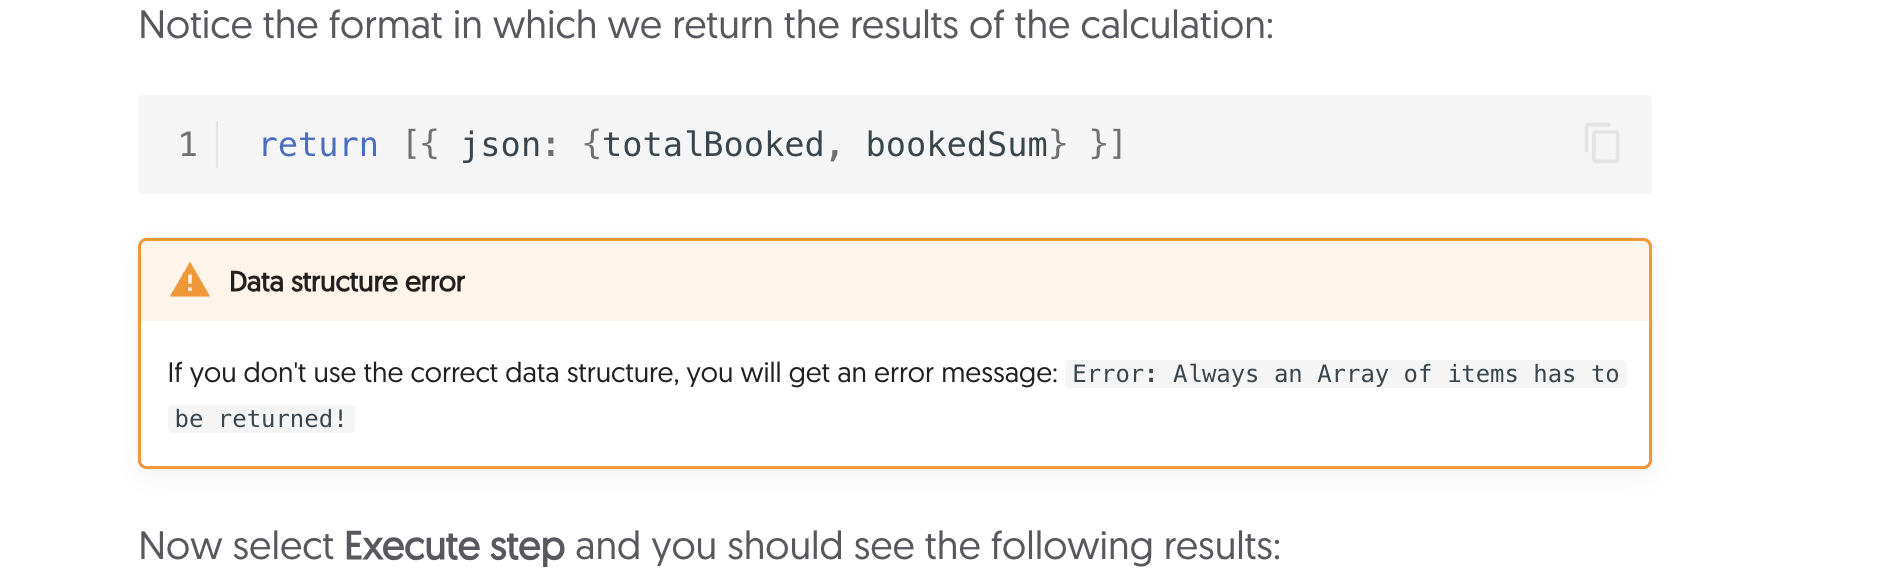
Task: Click line number 1 in code block
Action: point(188,144)
